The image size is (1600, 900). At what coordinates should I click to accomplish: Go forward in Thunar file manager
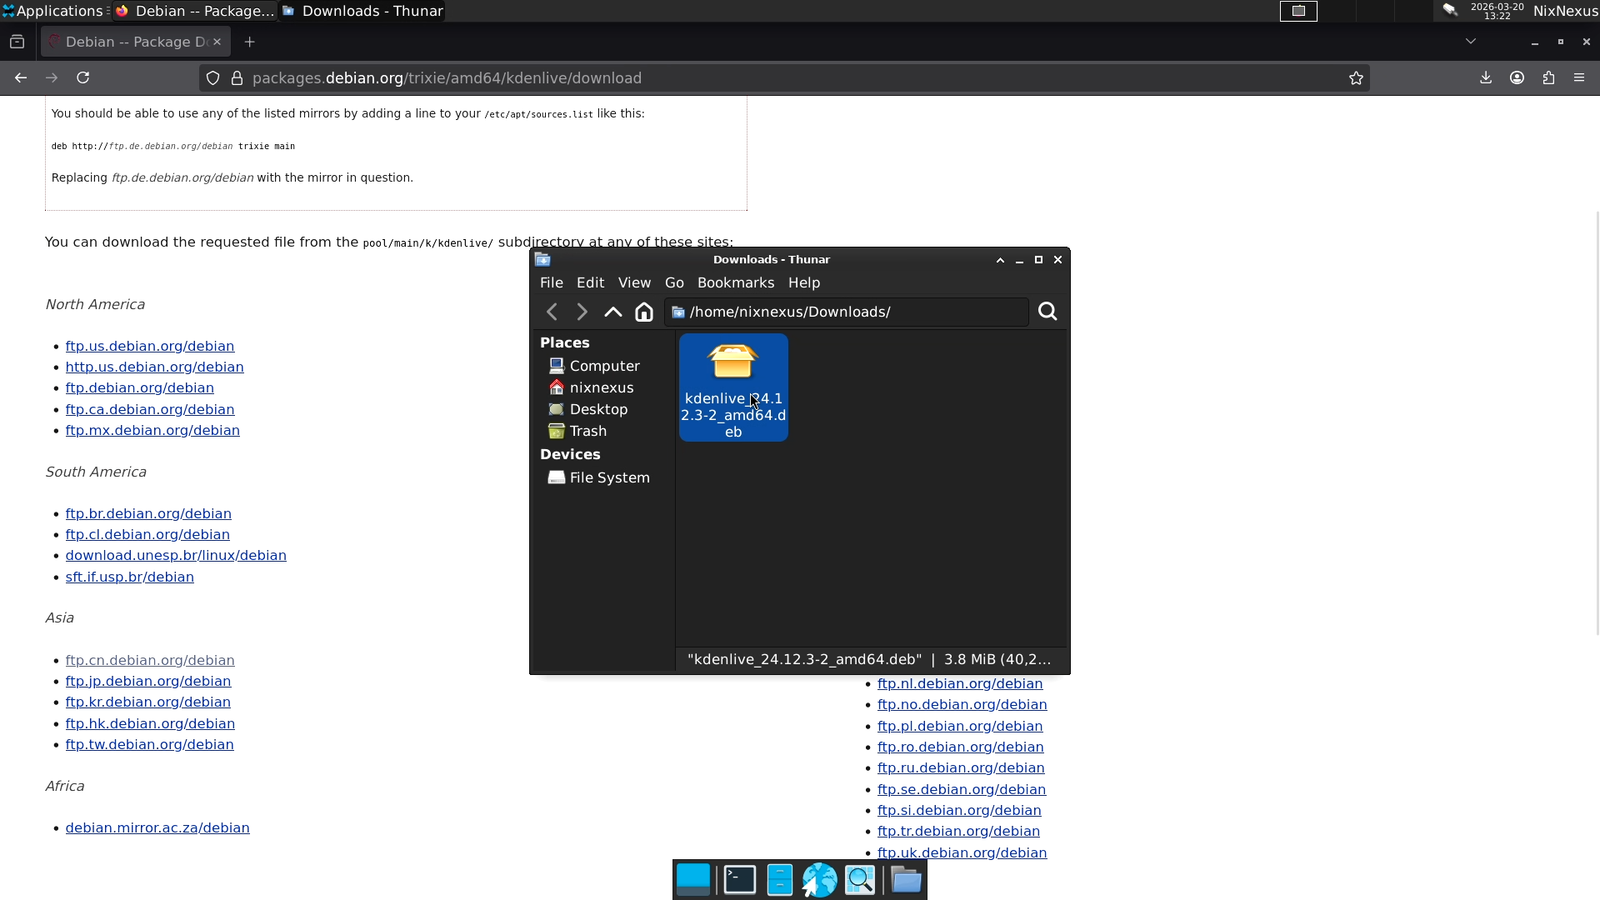(x=582, y=312)
